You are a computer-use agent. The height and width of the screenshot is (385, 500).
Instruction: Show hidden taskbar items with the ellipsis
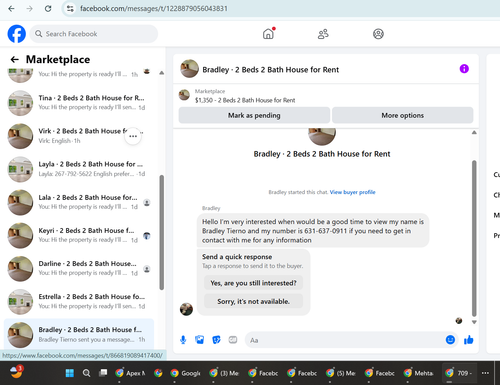[485, 373]
